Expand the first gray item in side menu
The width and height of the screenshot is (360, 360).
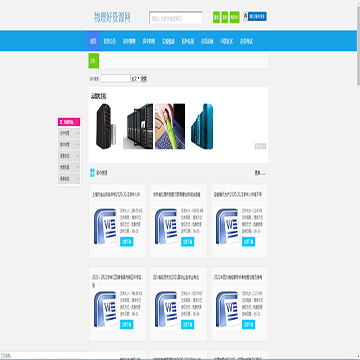pyautogui.click(x=69, y=133)
